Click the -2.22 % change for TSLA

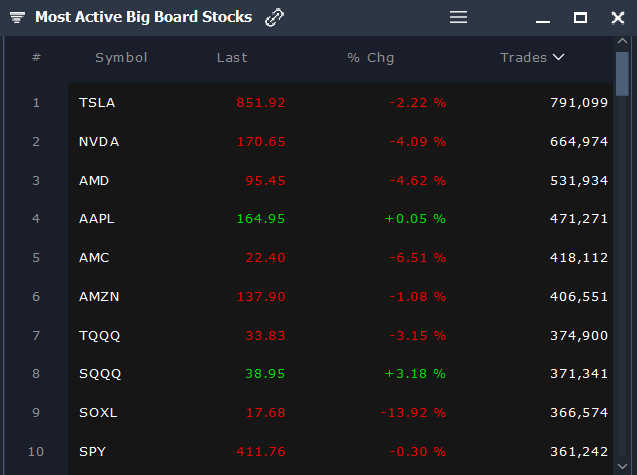(x=418, y=103)
